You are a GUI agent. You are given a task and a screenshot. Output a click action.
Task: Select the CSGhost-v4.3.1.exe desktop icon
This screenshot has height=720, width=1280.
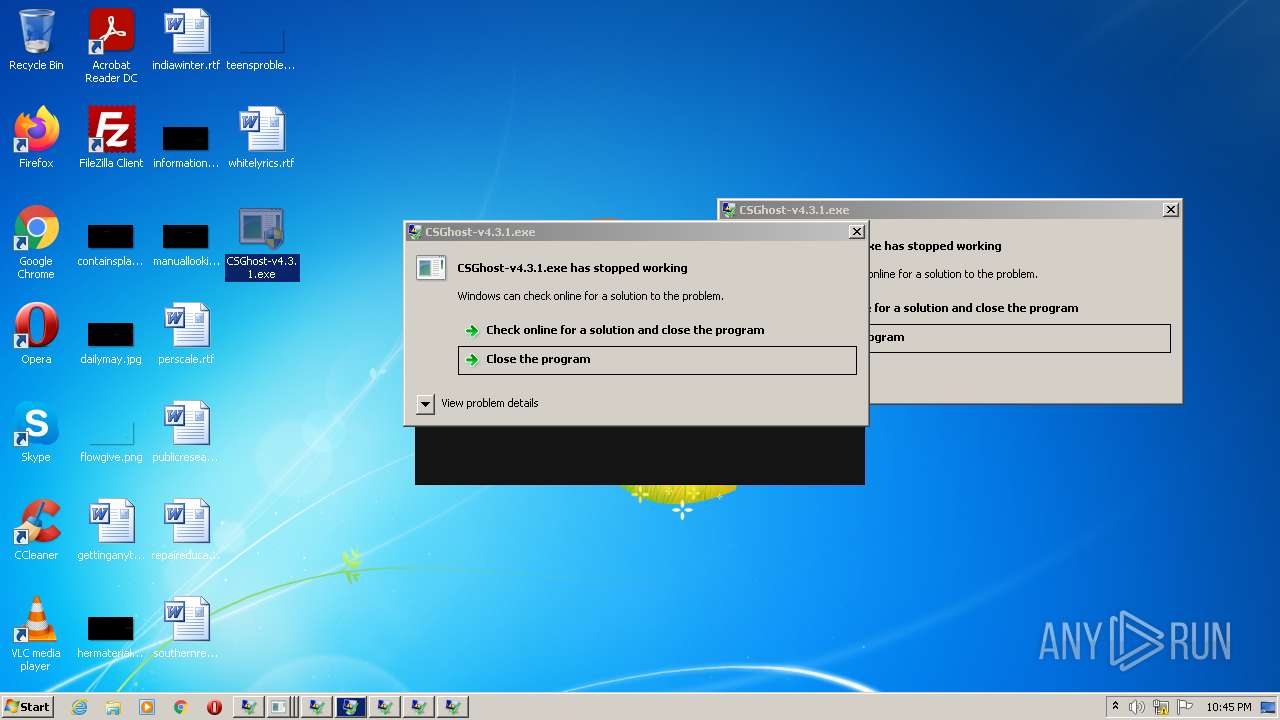coord(262,244)
